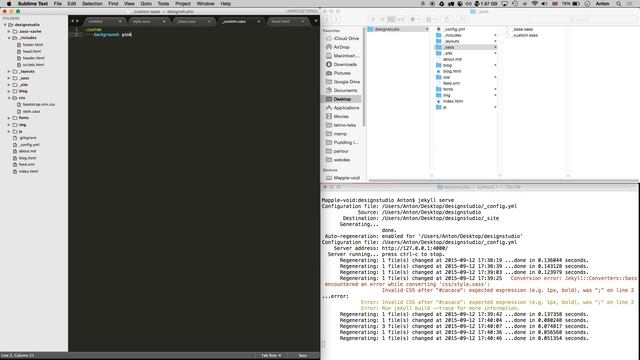Change Tab Size in status bar
Viewport: 640px width, 360px height.
tap(271, 356)
